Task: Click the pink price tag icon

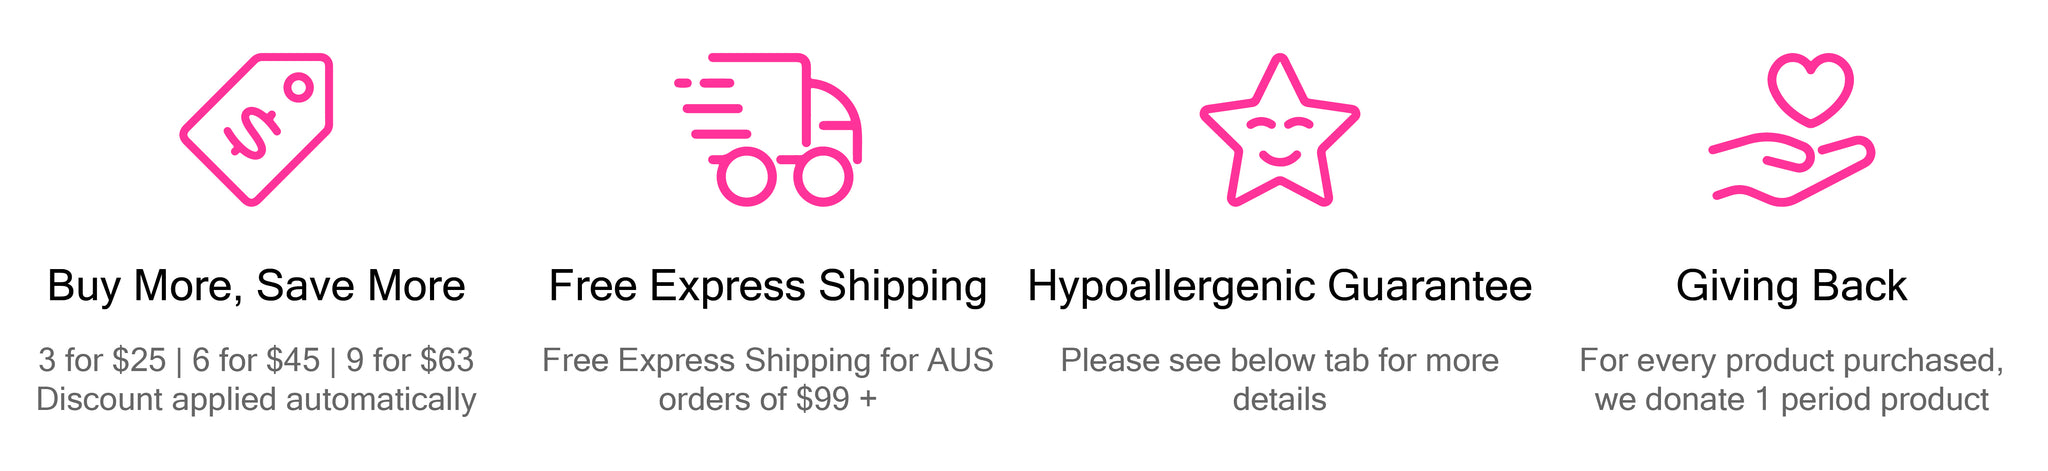Action: point(256,130)
